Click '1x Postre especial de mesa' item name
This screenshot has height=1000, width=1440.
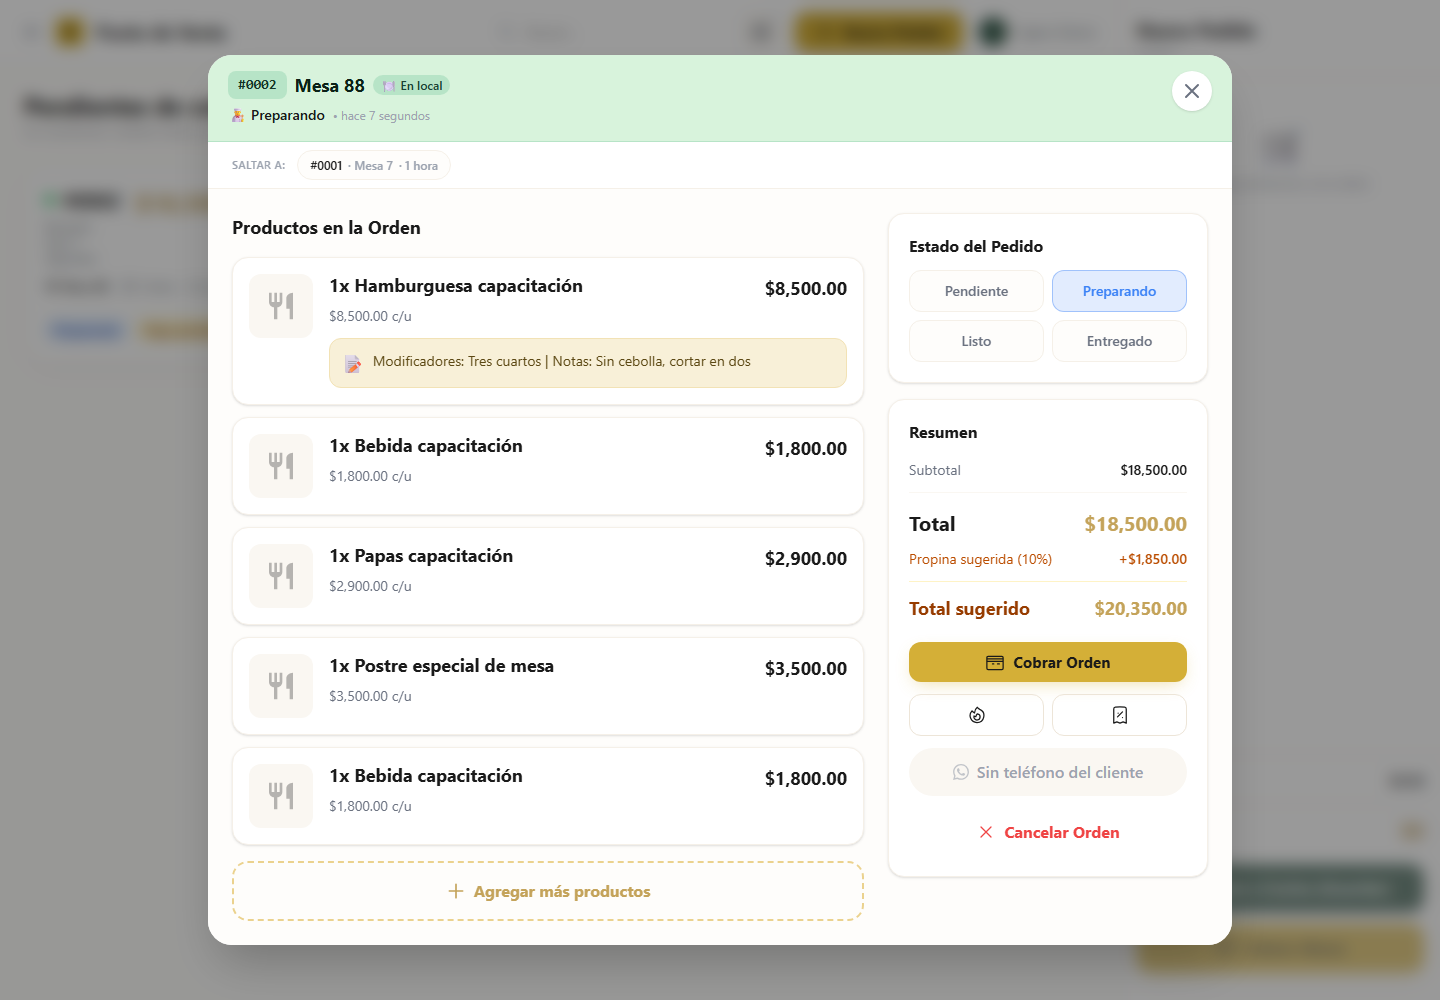pos(441,666)
